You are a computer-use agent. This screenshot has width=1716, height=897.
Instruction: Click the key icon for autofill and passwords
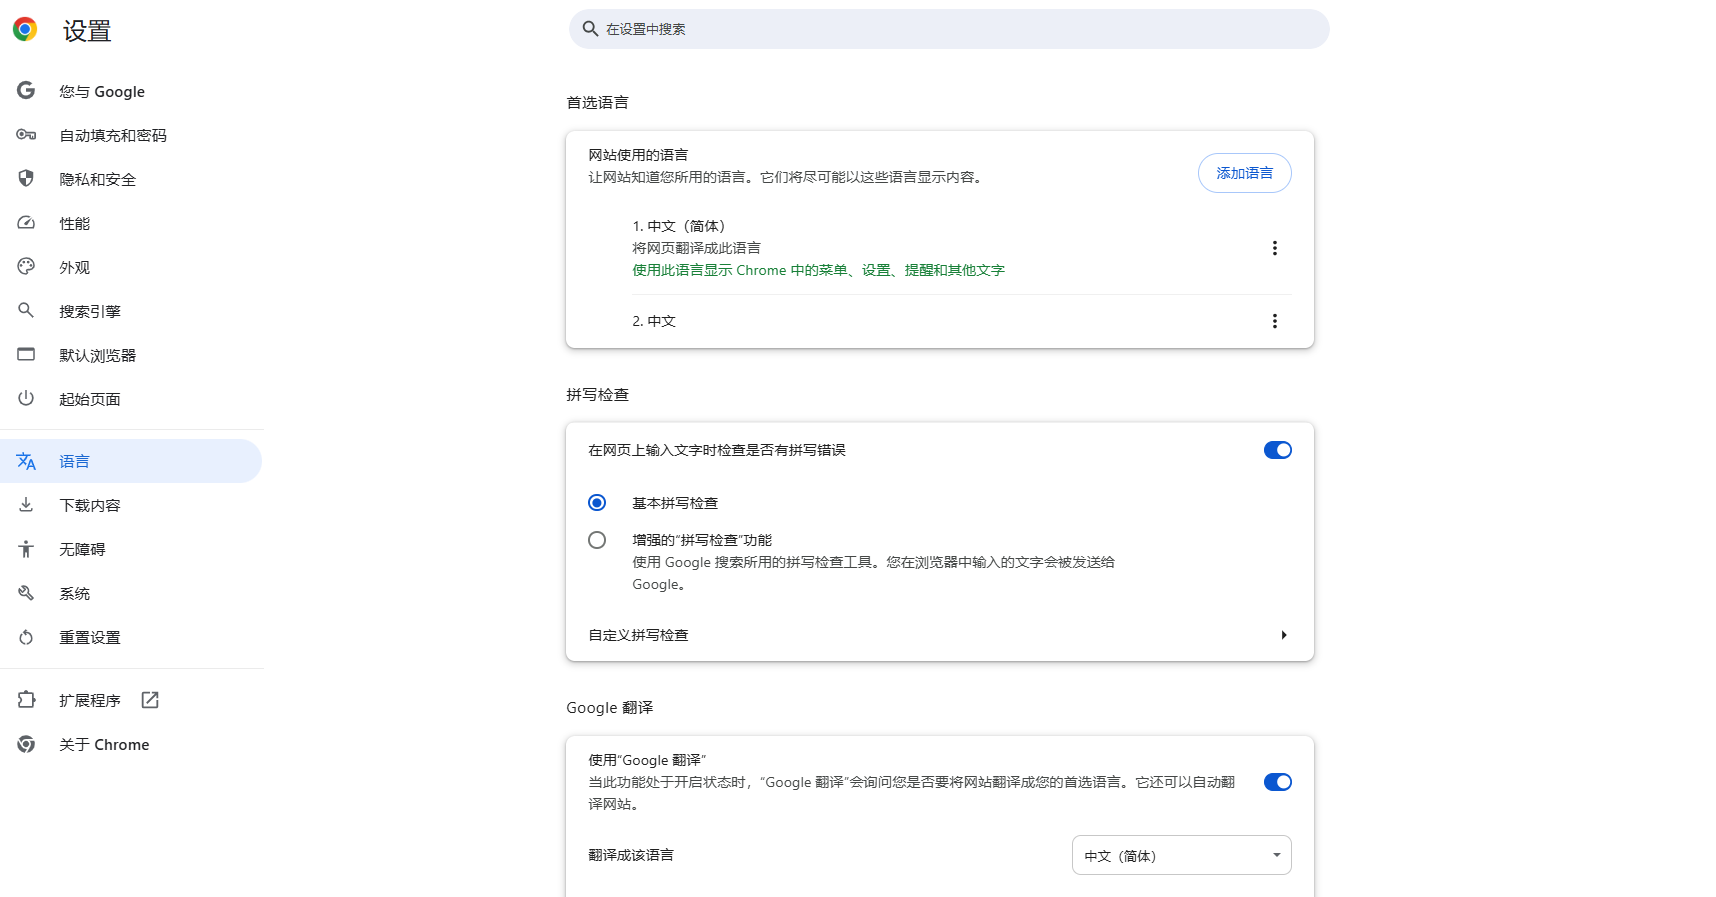[26, 135]
